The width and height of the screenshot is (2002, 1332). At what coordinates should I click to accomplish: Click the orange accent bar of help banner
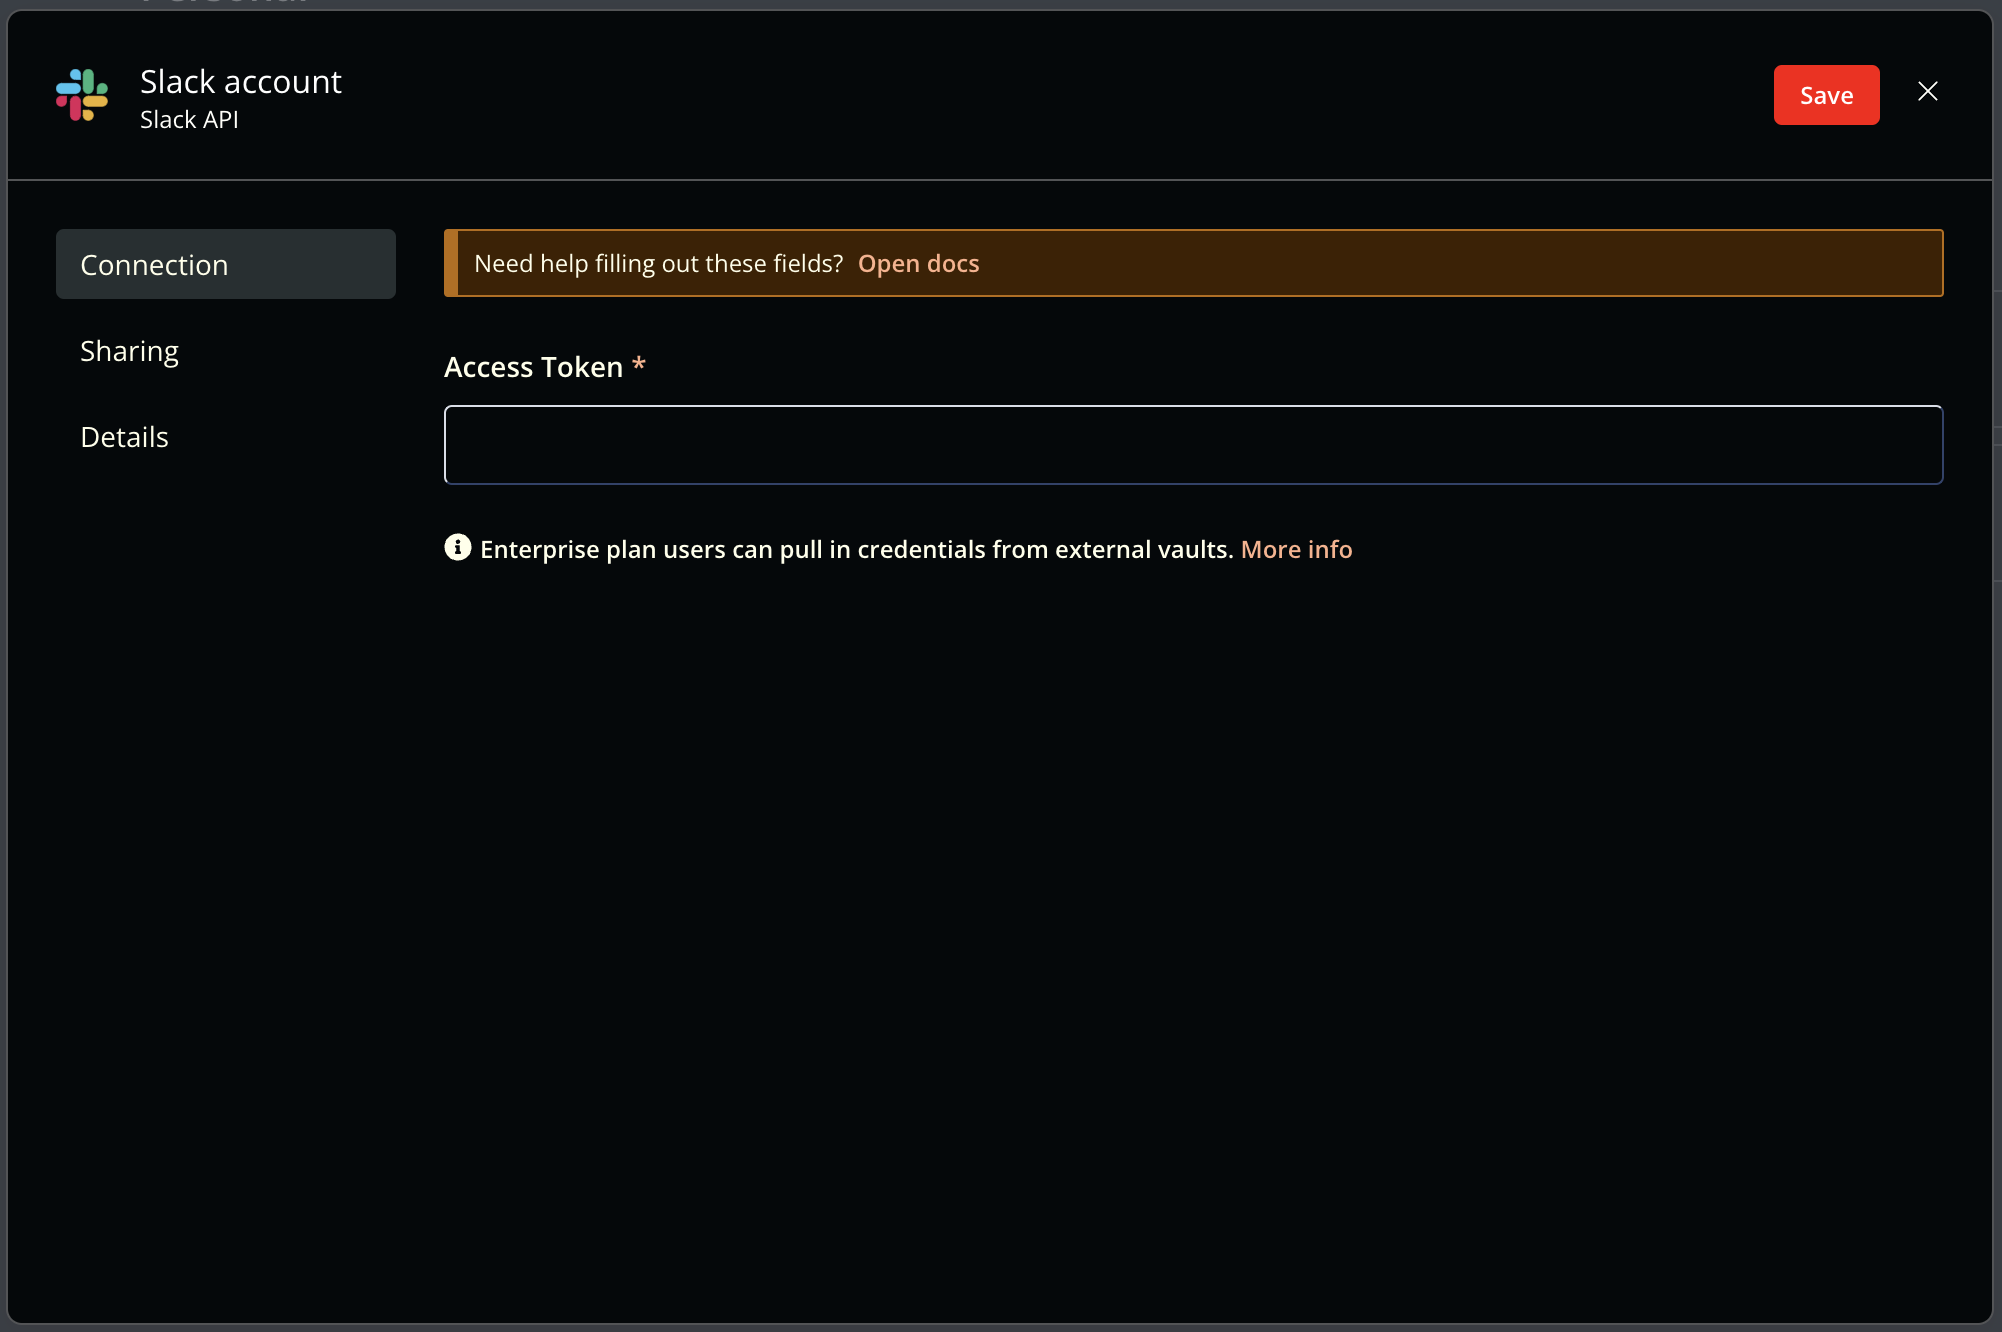451,263
